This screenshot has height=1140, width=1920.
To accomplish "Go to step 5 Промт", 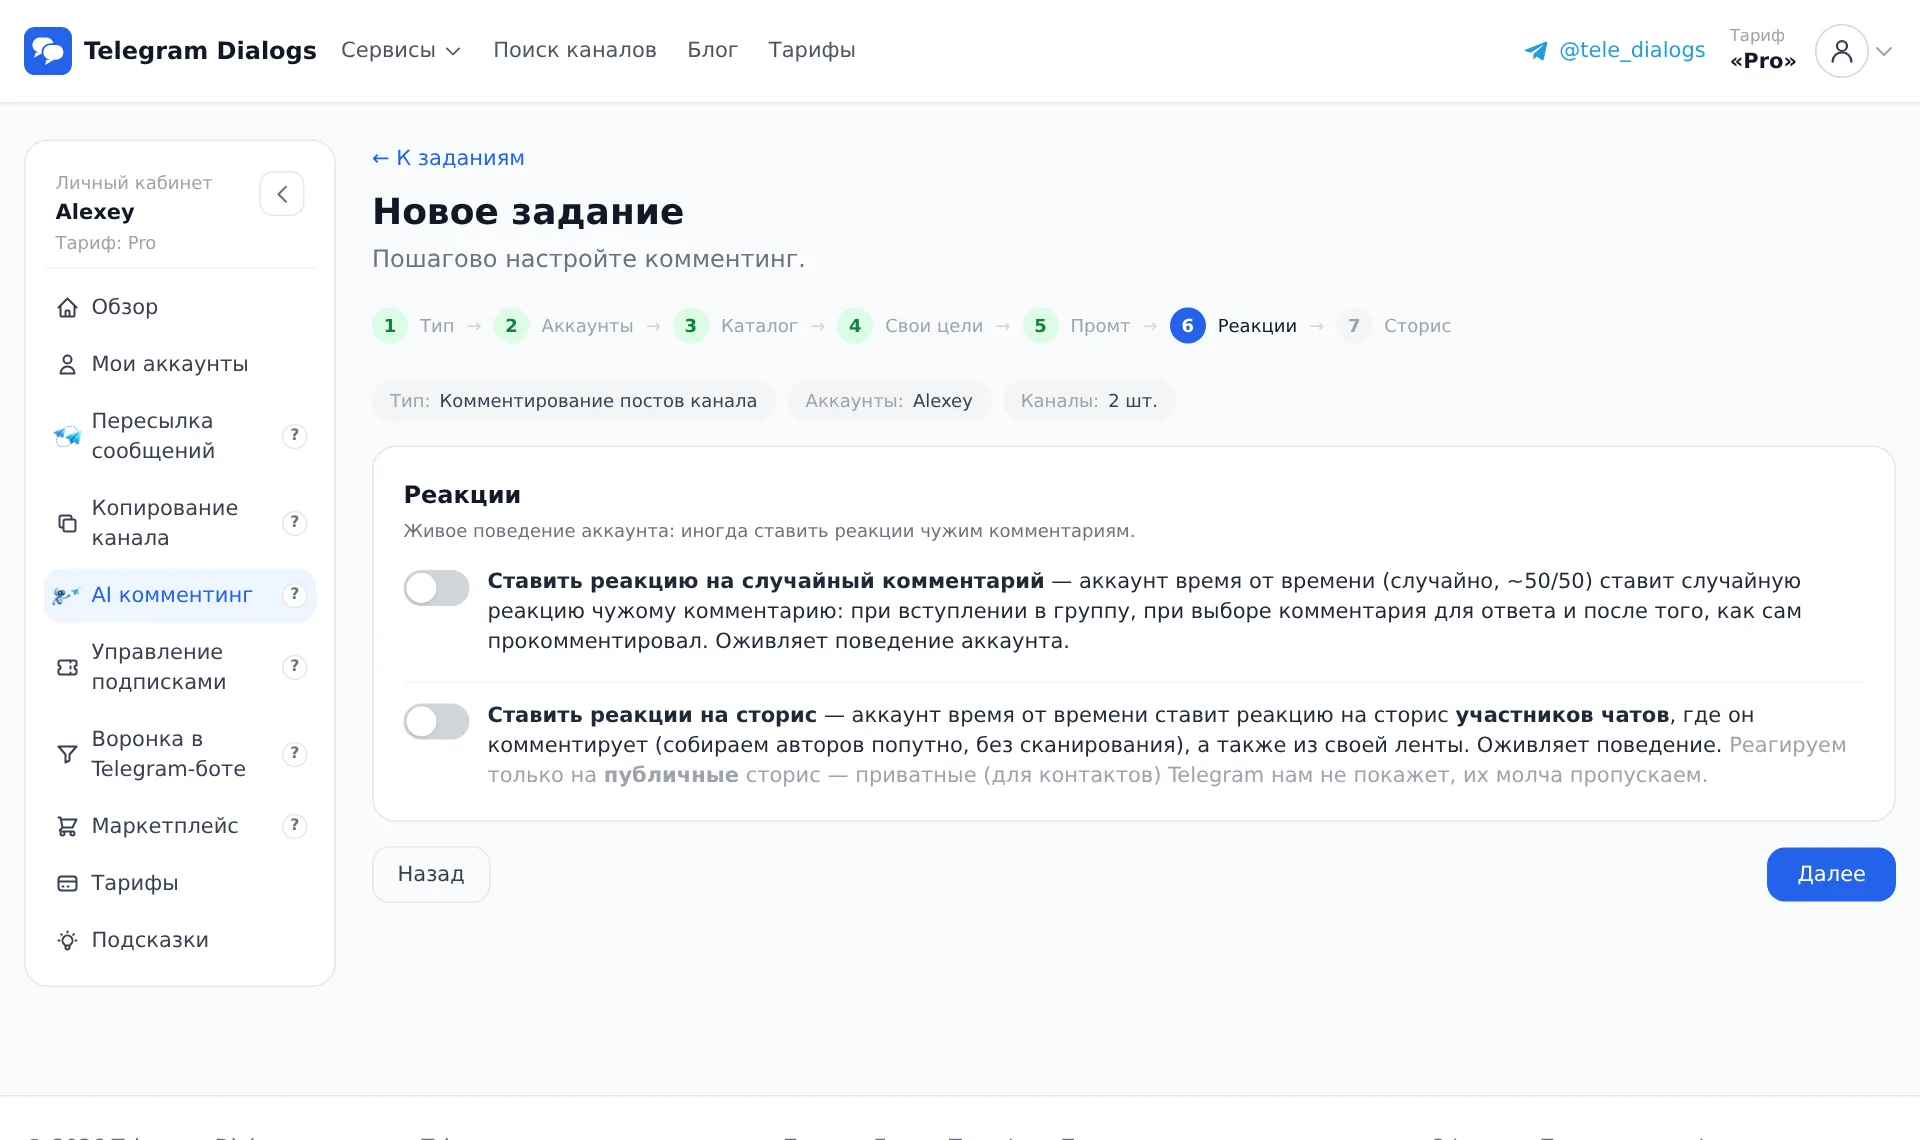I will click(1076, 326).
